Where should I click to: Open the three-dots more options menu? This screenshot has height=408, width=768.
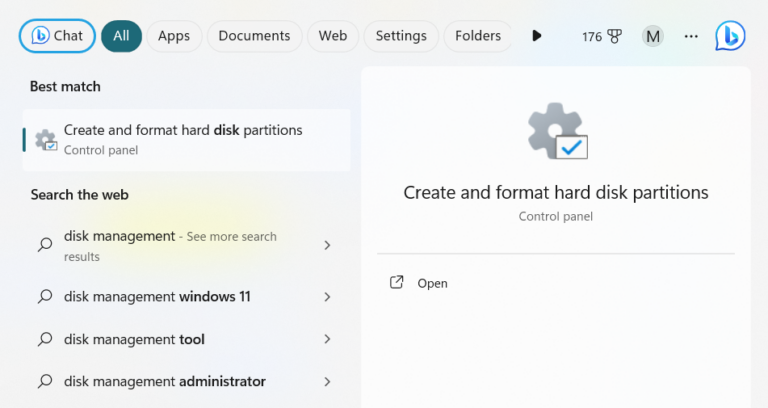(x=691, y=36)
